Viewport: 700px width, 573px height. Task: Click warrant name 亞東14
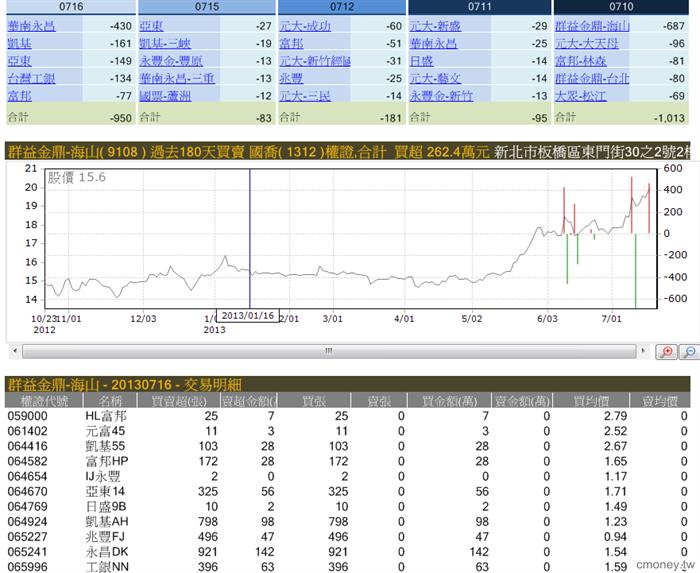point(105,491)
